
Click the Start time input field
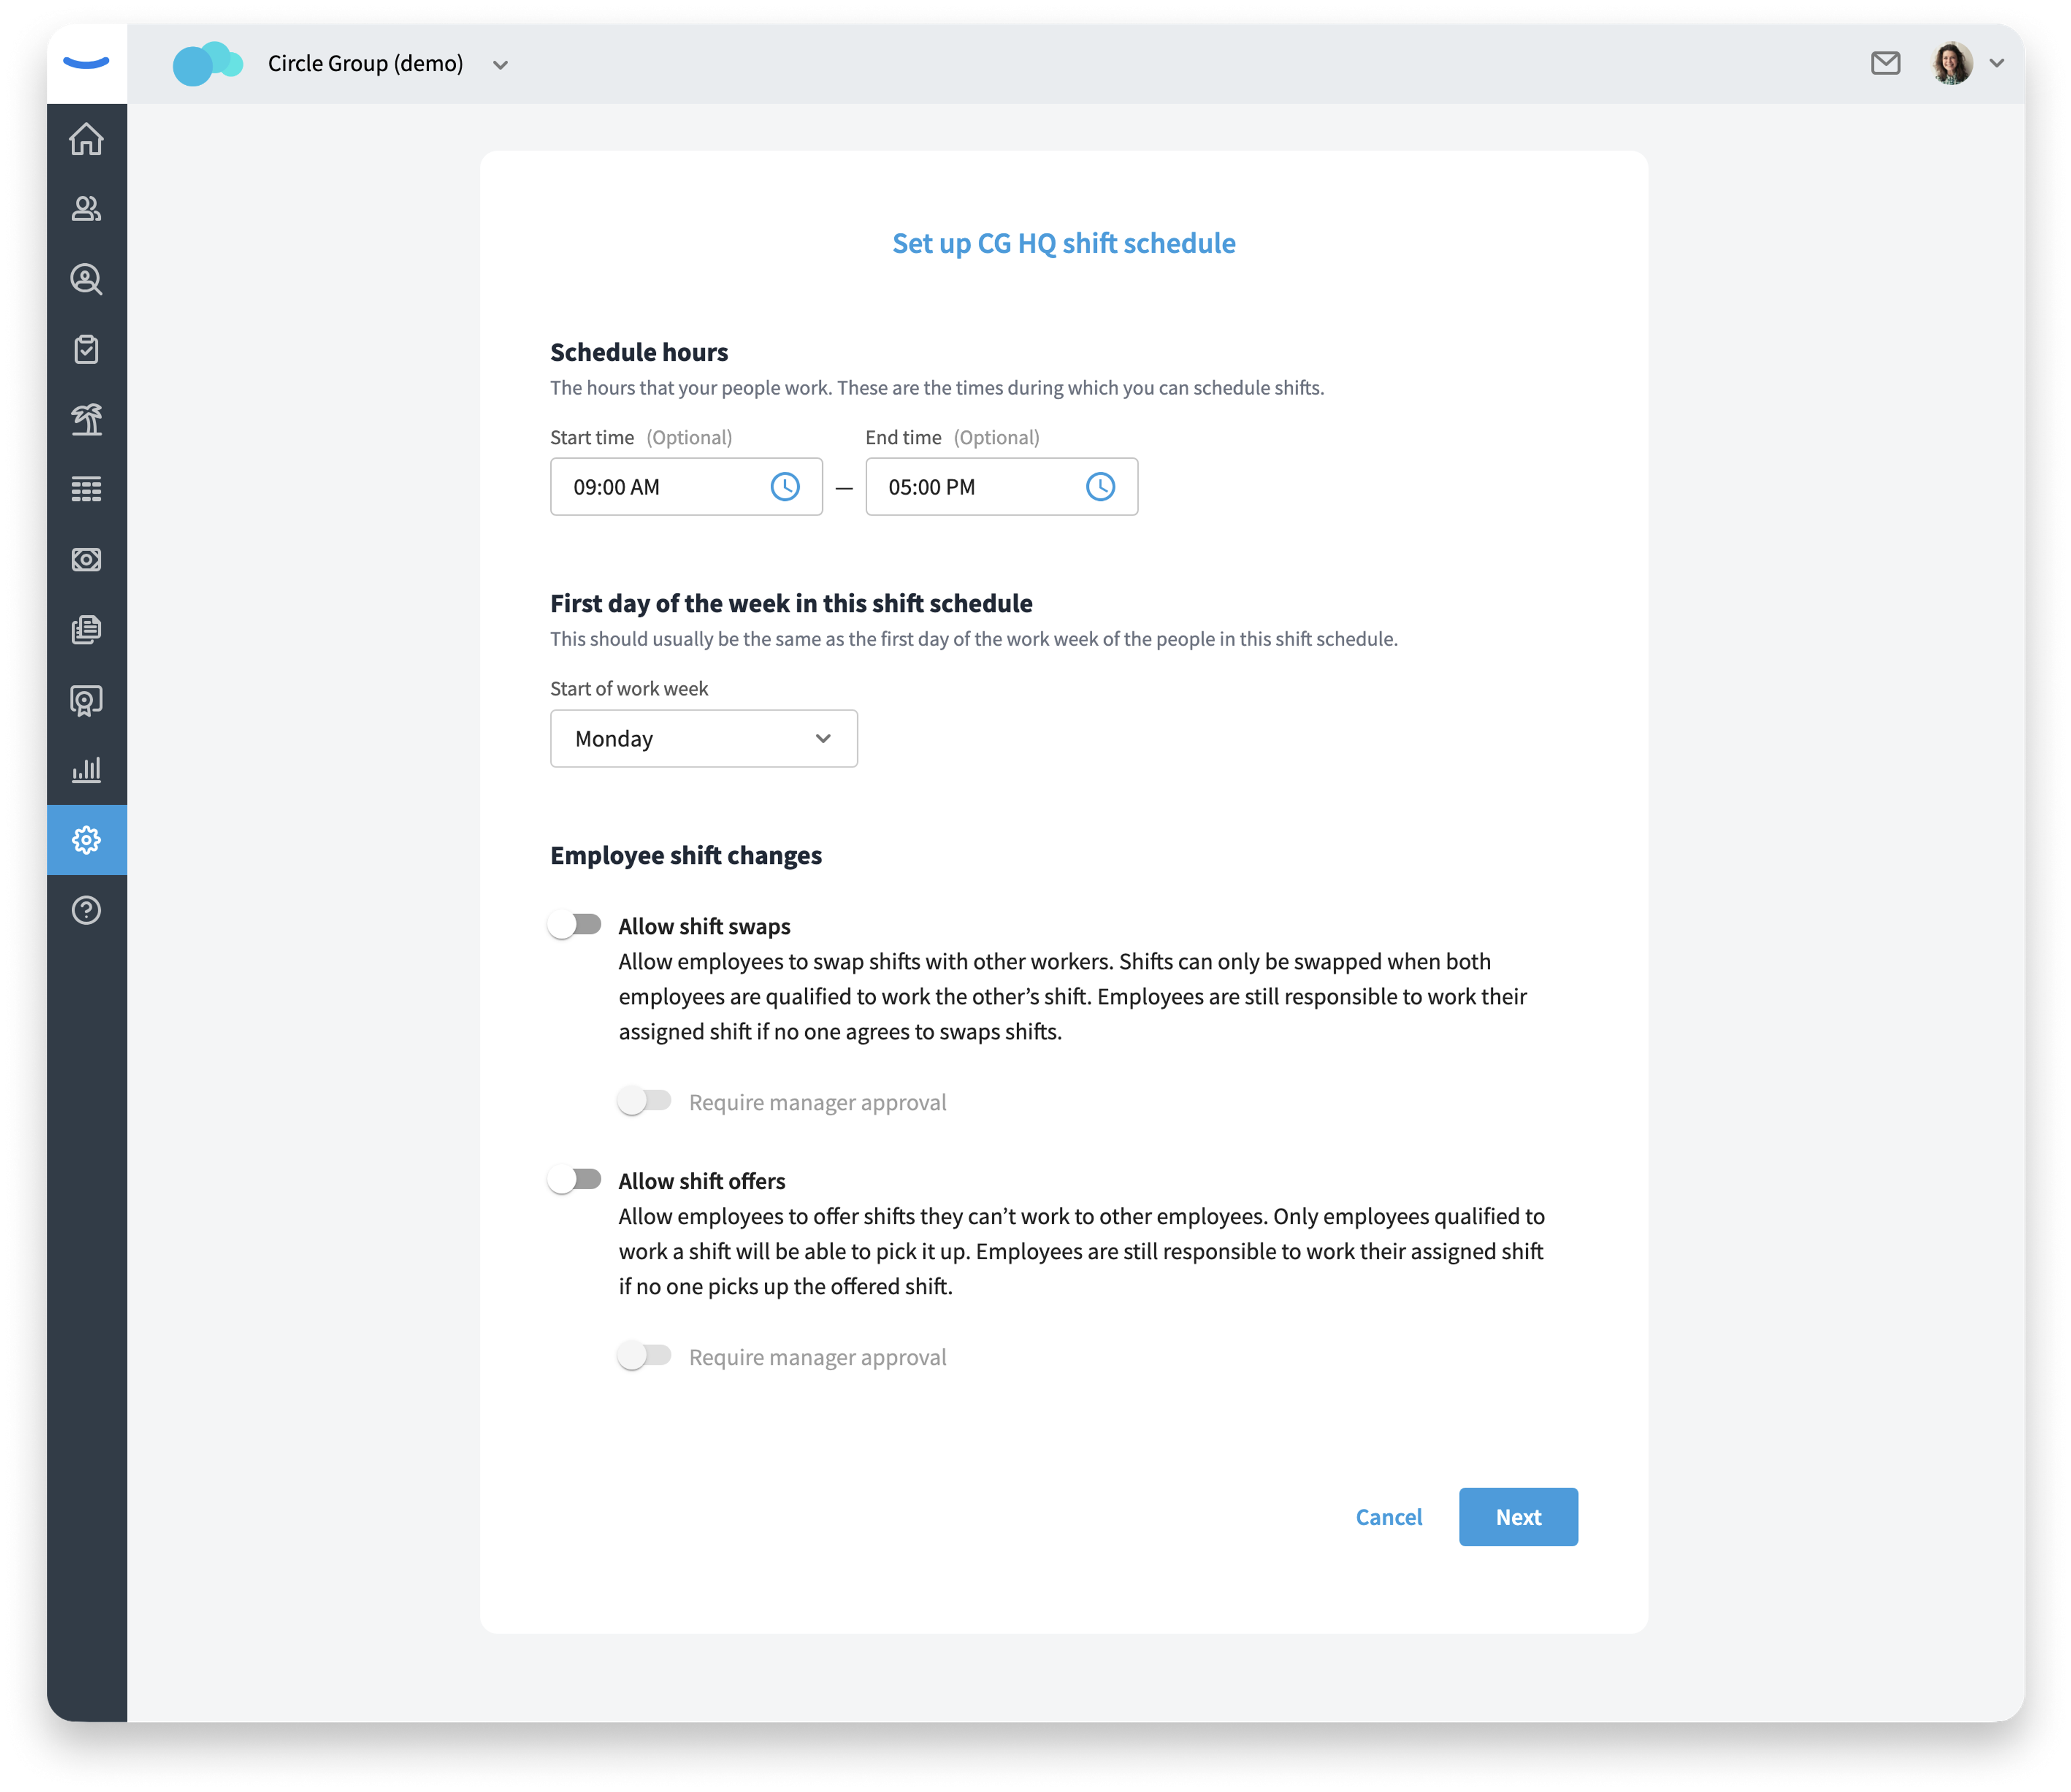(686, 487)
